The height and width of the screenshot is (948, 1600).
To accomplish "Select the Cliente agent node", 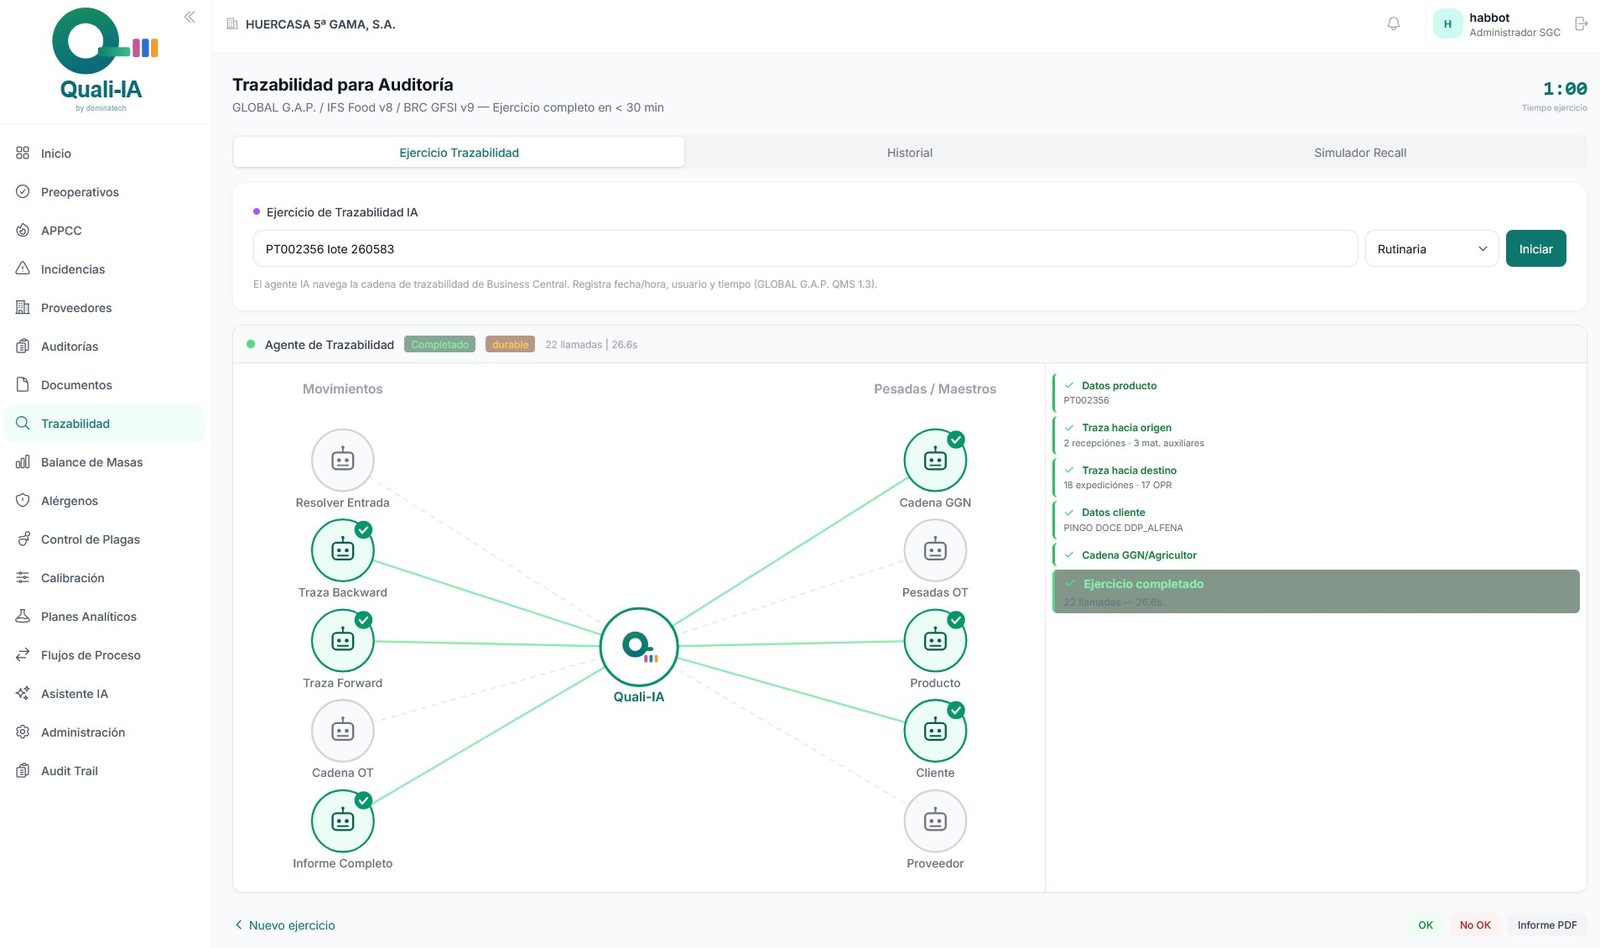I will click(935, 731).
